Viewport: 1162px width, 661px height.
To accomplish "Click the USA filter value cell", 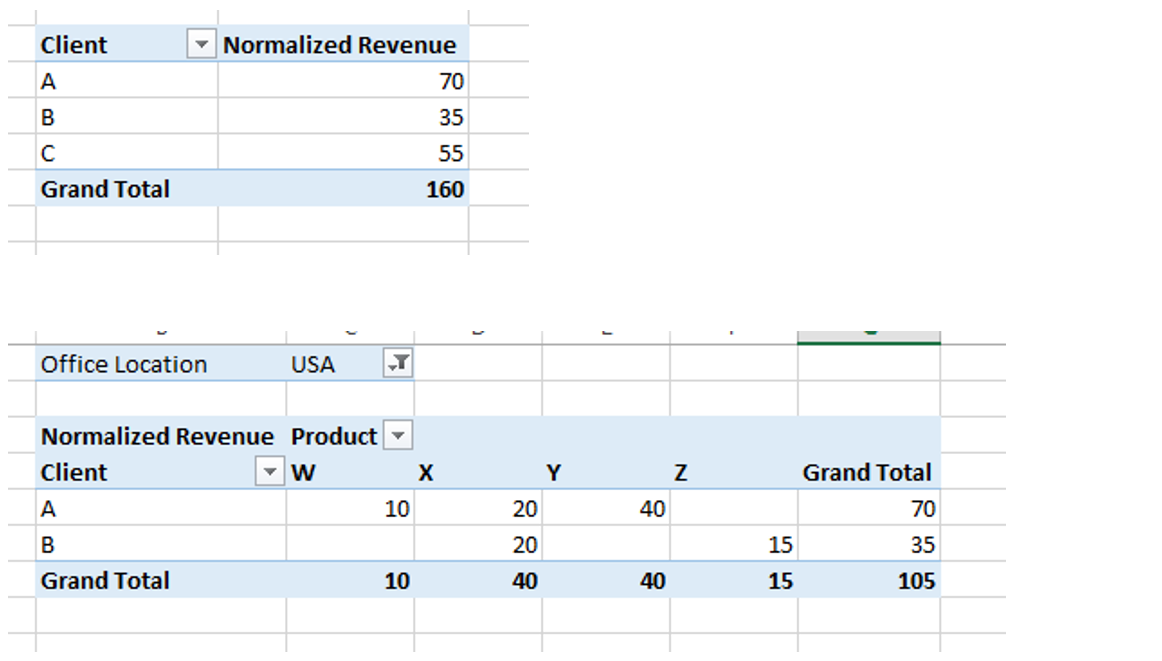I will [330, 363].
